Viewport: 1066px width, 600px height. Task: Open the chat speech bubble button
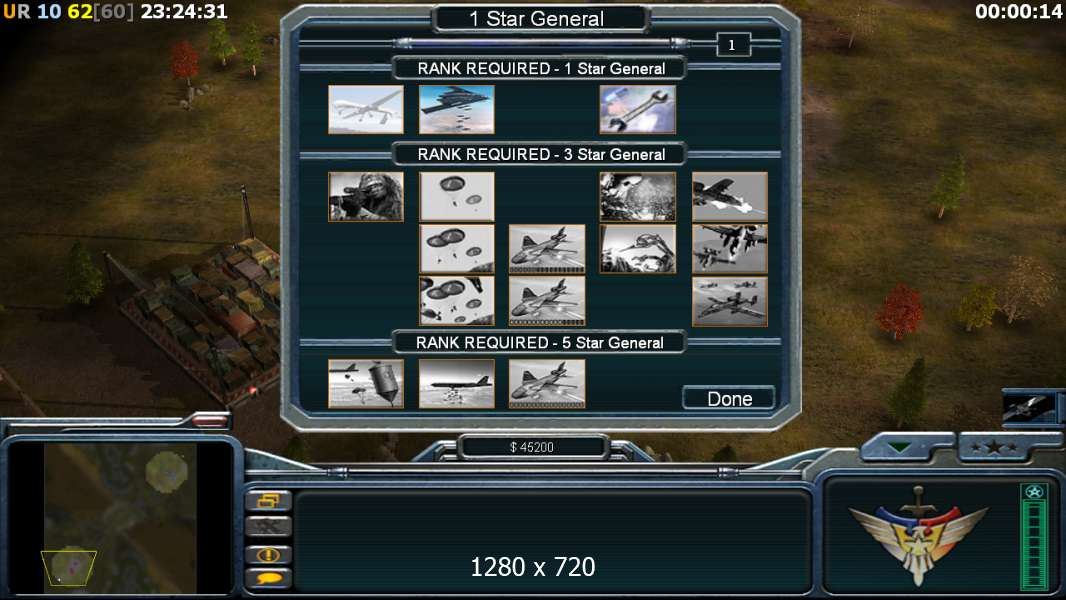268,578
